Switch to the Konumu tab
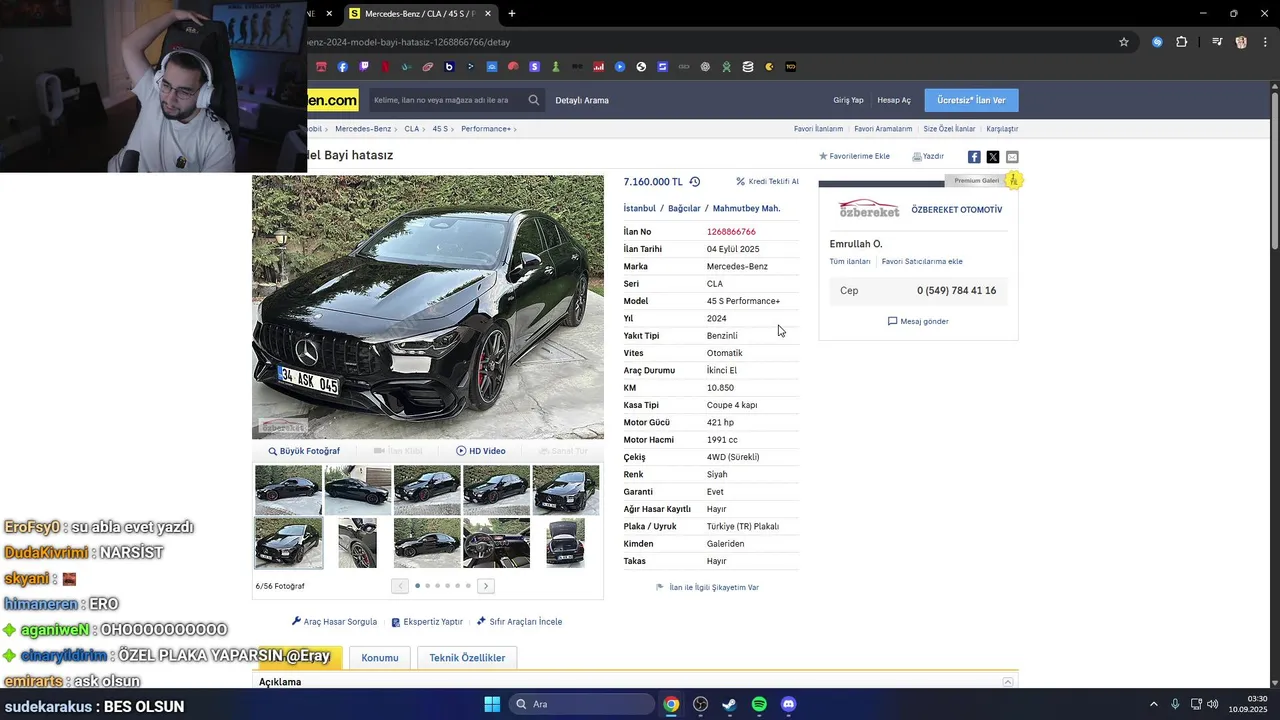Image resolution: width=1280 pixels, height=720 pixels. pyautogui.click(x=380, y=658)
